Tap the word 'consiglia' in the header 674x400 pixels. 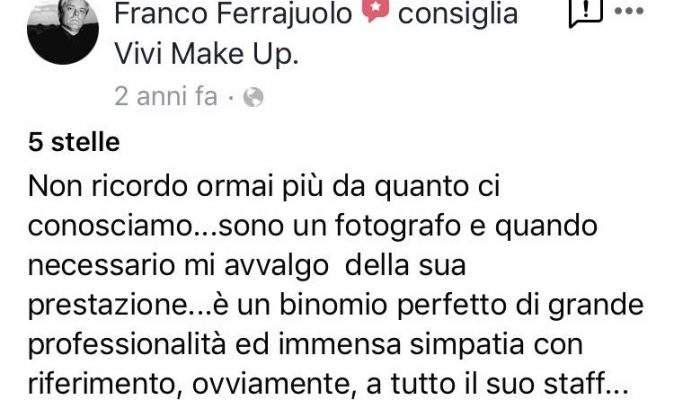click(x=458, y=14)
